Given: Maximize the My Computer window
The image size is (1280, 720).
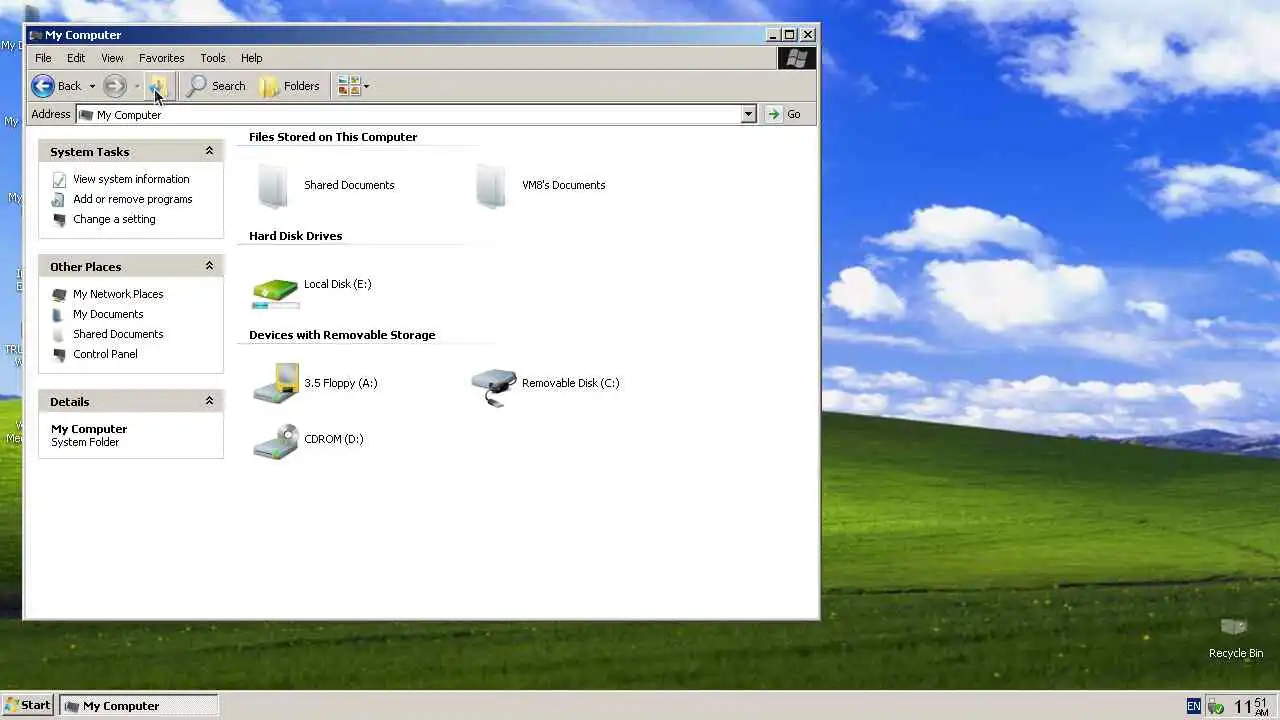Looking at the screenshot, I should 790,35.
